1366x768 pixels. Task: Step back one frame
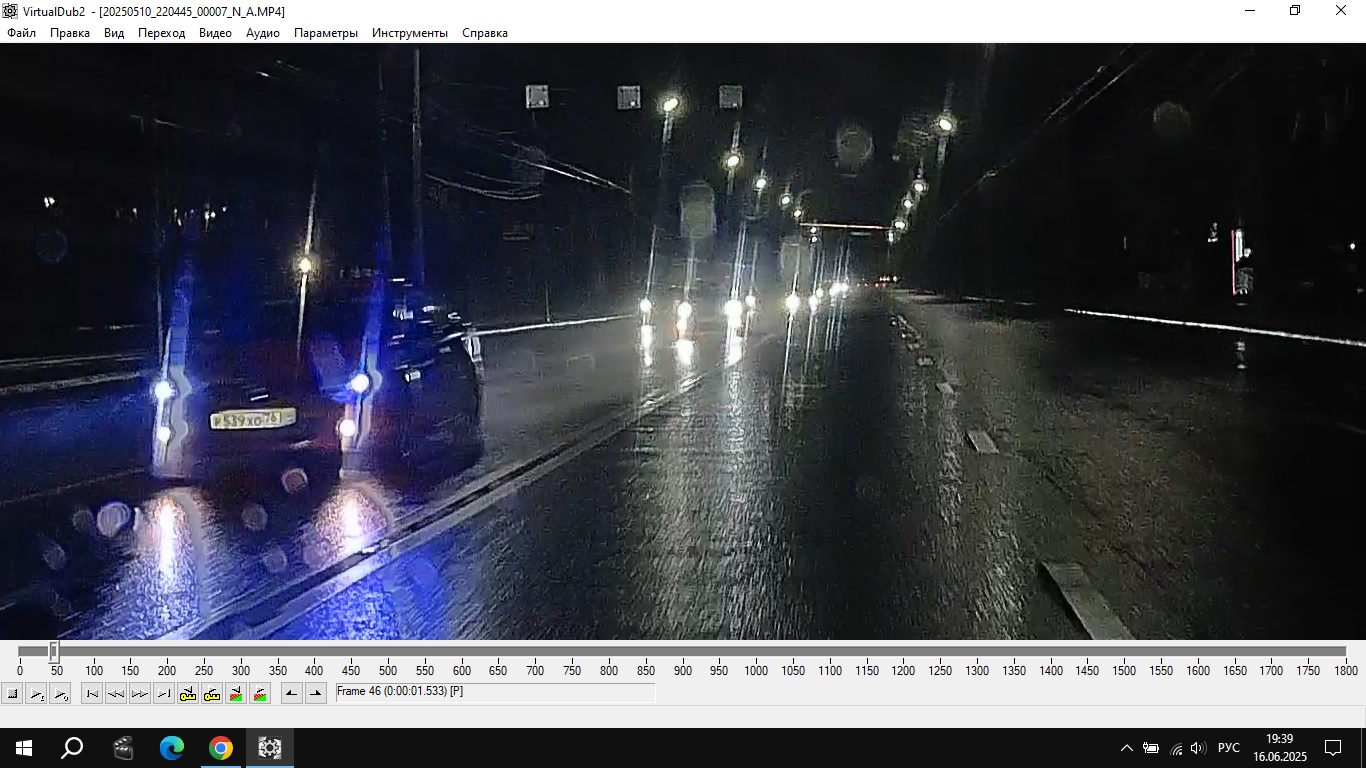click(116, 693)
